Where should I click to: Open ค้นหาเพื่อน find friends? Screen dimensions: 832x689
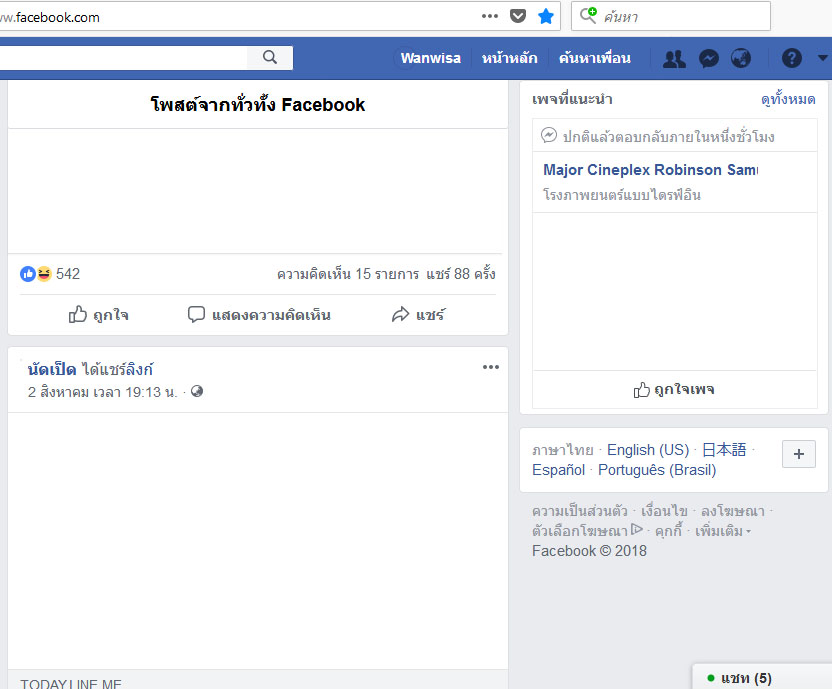594,58
